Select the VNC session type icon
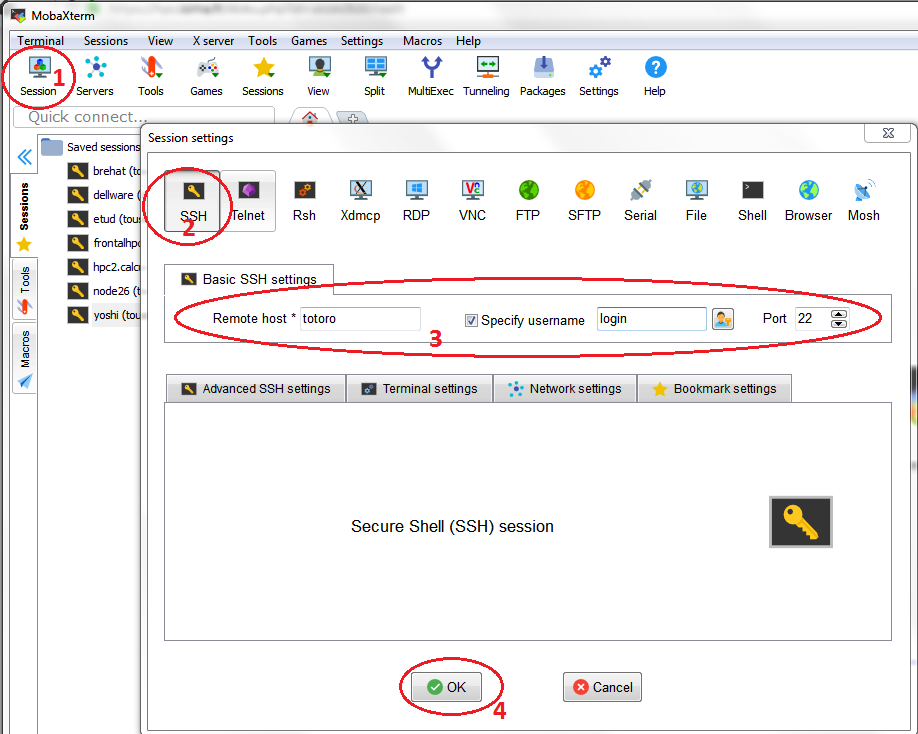The height and width of the screenshot is (734, 918). pos(473,199)
